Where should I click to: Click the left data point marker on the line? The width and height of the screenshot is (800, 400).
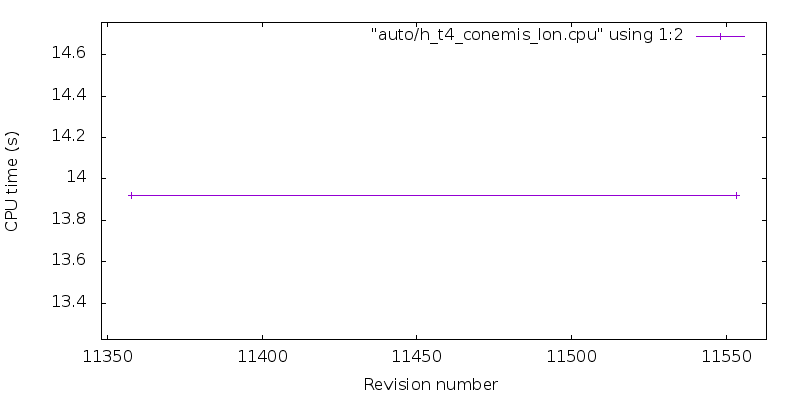coord(131,195)
